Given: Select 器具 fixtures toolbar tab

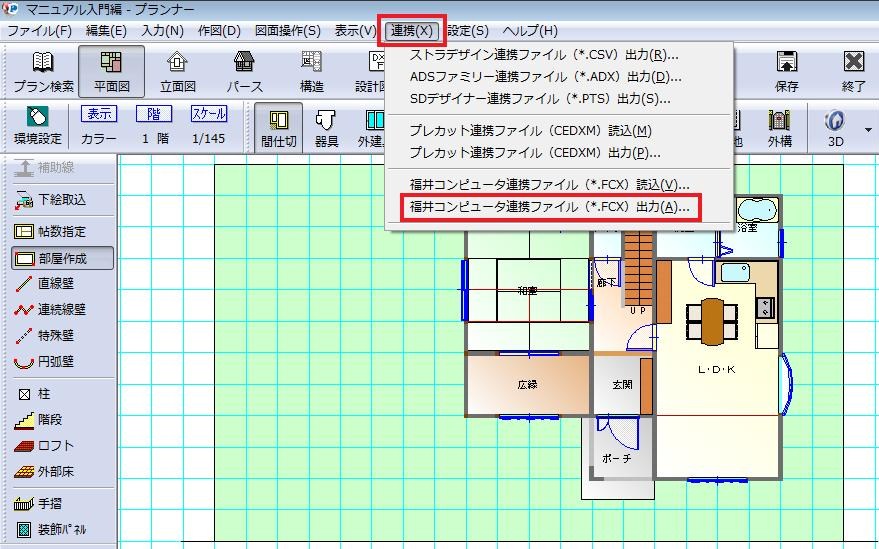Looking at the screenshot, I should coord(326,128).
